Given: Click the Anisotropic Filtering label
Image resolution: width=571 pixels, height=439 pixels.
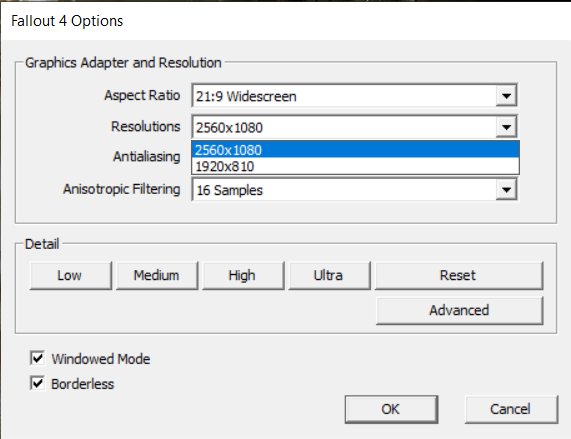Looking at the screenshot, I should click(122, 189).
